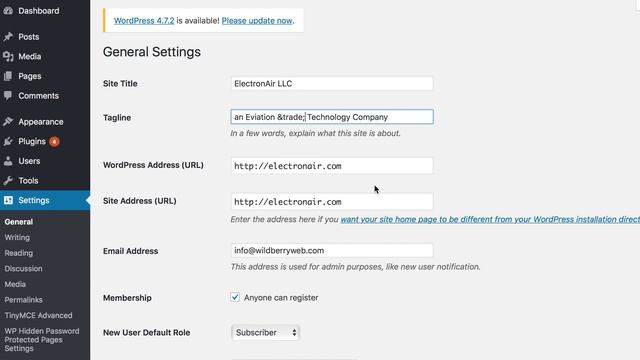Click the Anyone can register label text

[281, 298]
